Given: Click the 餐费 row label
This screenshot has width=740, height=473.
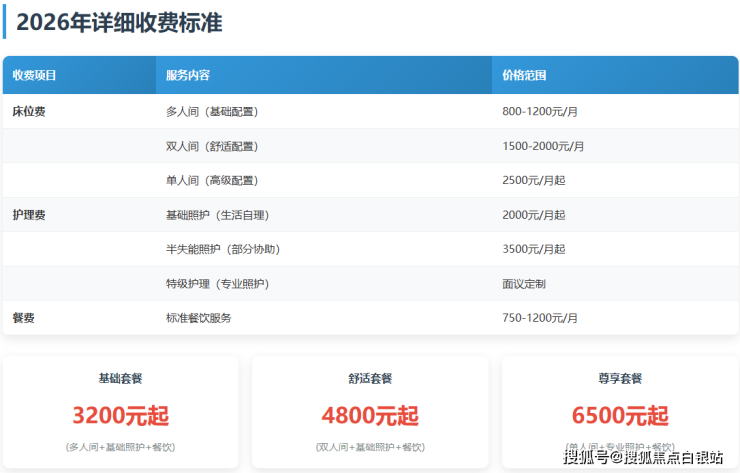Looking at the screenshot, I should click(24, 318).
